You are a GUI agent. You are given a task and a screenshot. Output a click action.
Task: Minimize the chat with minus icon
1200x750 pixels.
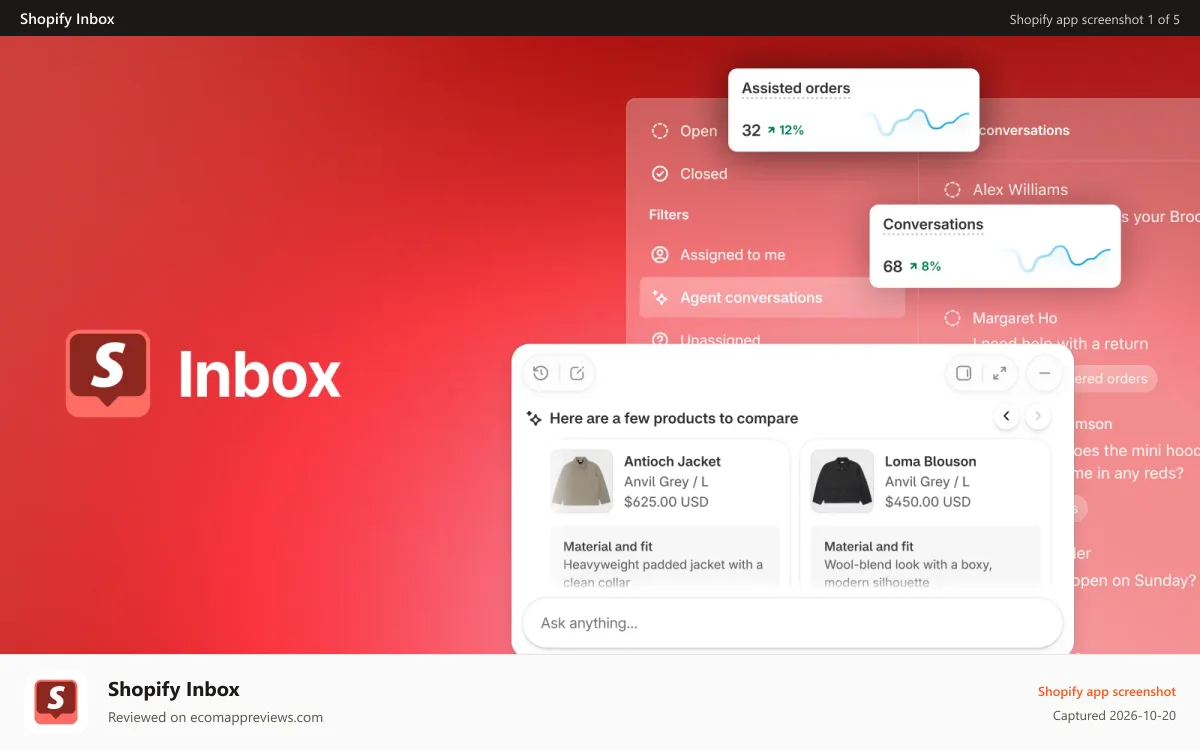click(x=1044, y=373)
